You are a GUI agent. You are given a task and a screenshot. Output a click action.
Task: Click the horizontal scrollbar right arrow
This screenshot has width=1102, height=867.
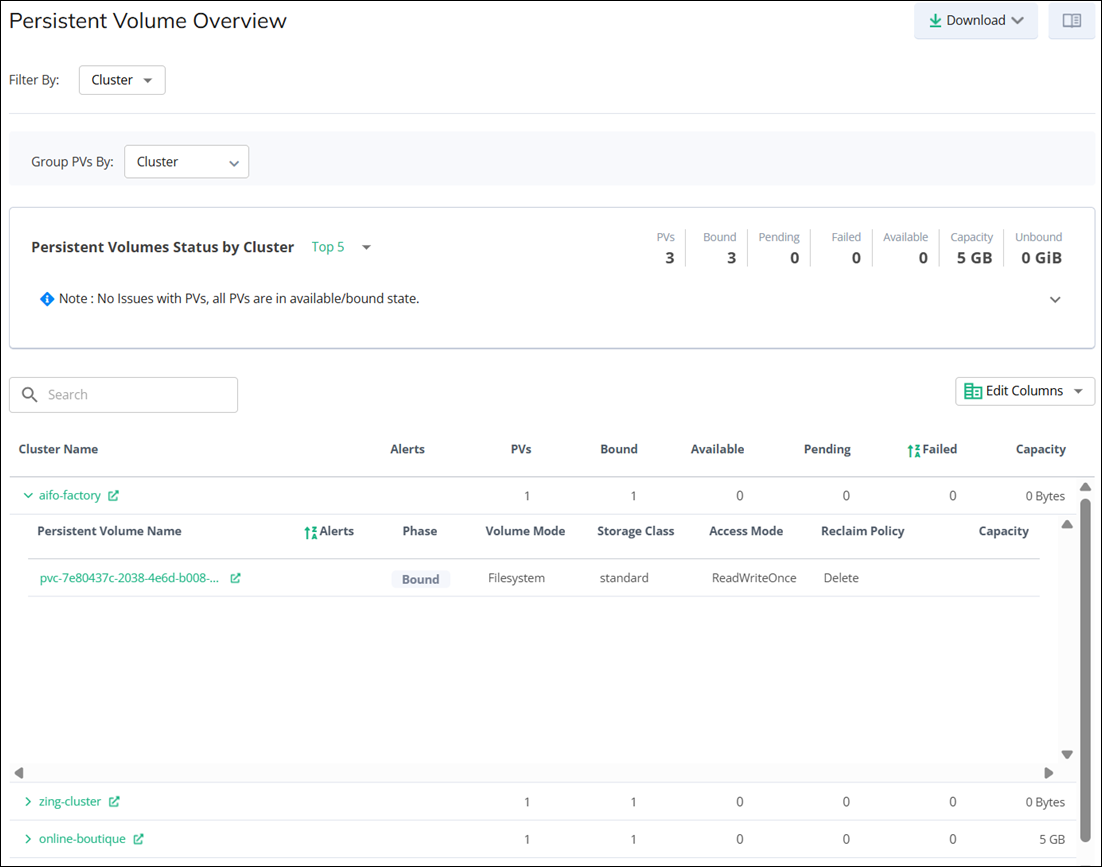click(1048, 773)
